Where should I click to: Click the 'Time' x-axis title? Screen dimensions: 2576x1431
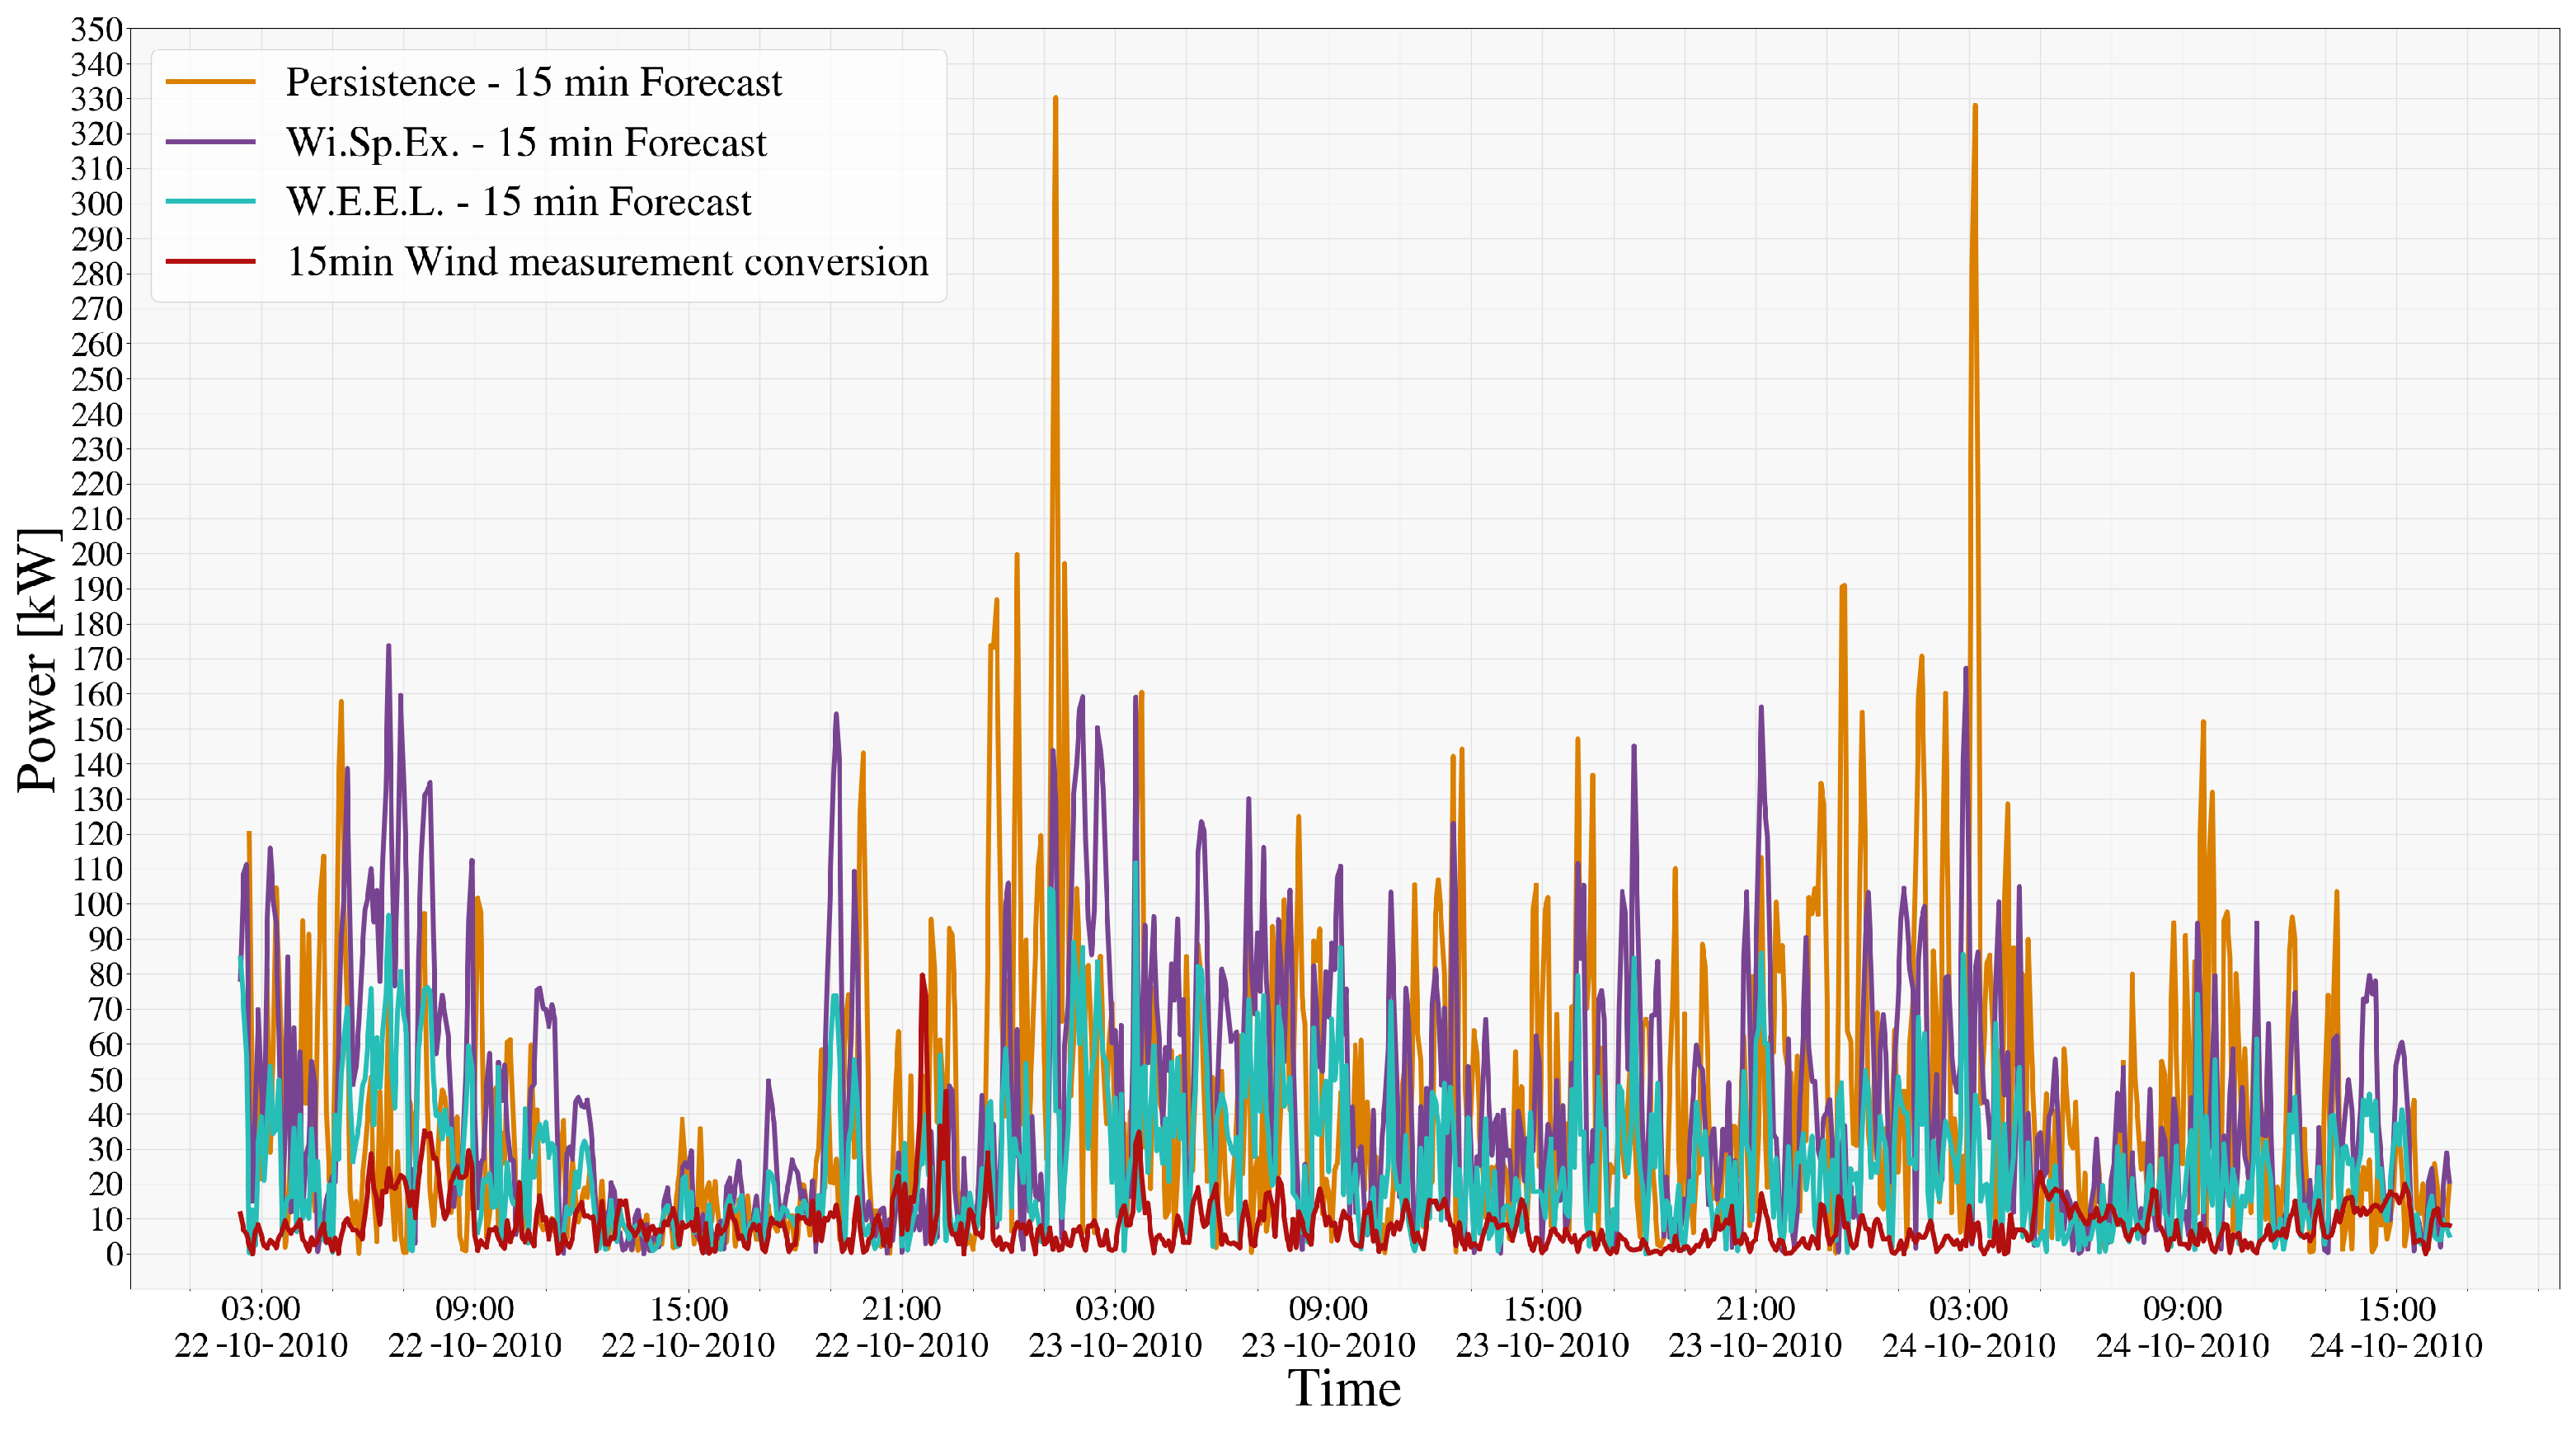1343,1388
